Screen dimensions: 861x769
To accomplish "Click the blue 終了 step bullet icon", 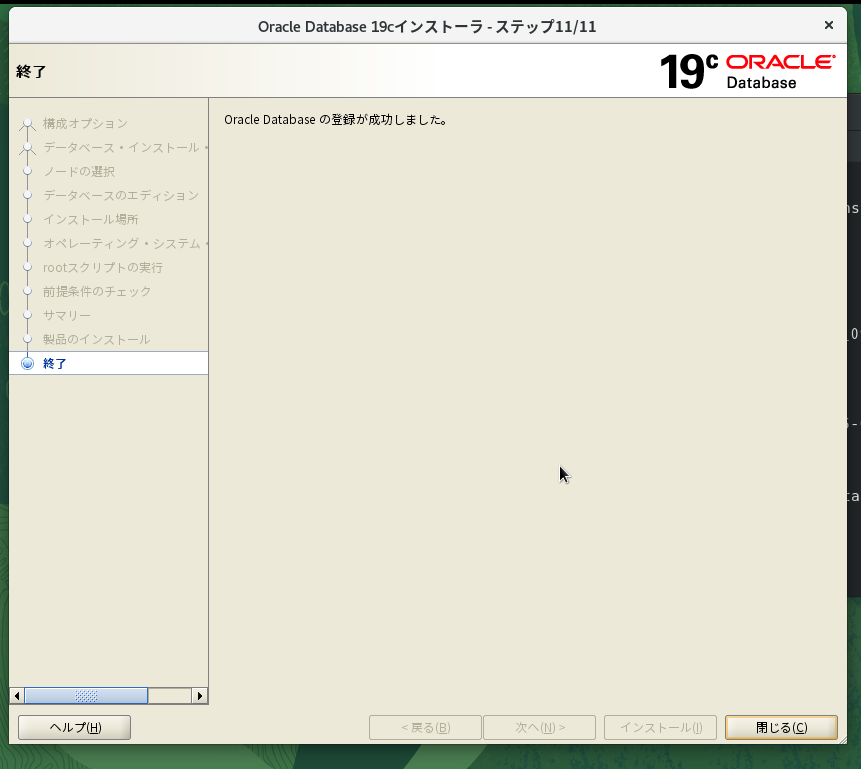I will click(27, 363).
